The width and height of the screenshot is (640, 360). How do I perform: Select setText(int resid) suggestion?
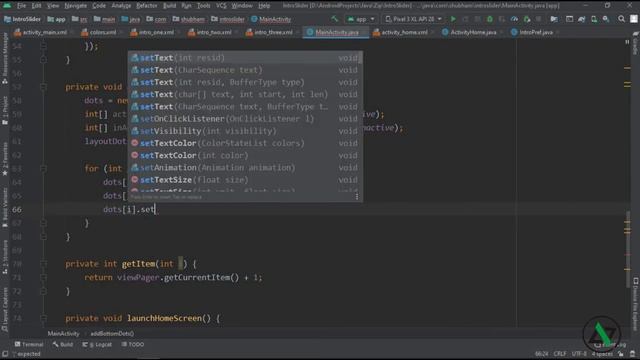click(x=245, y=58)
